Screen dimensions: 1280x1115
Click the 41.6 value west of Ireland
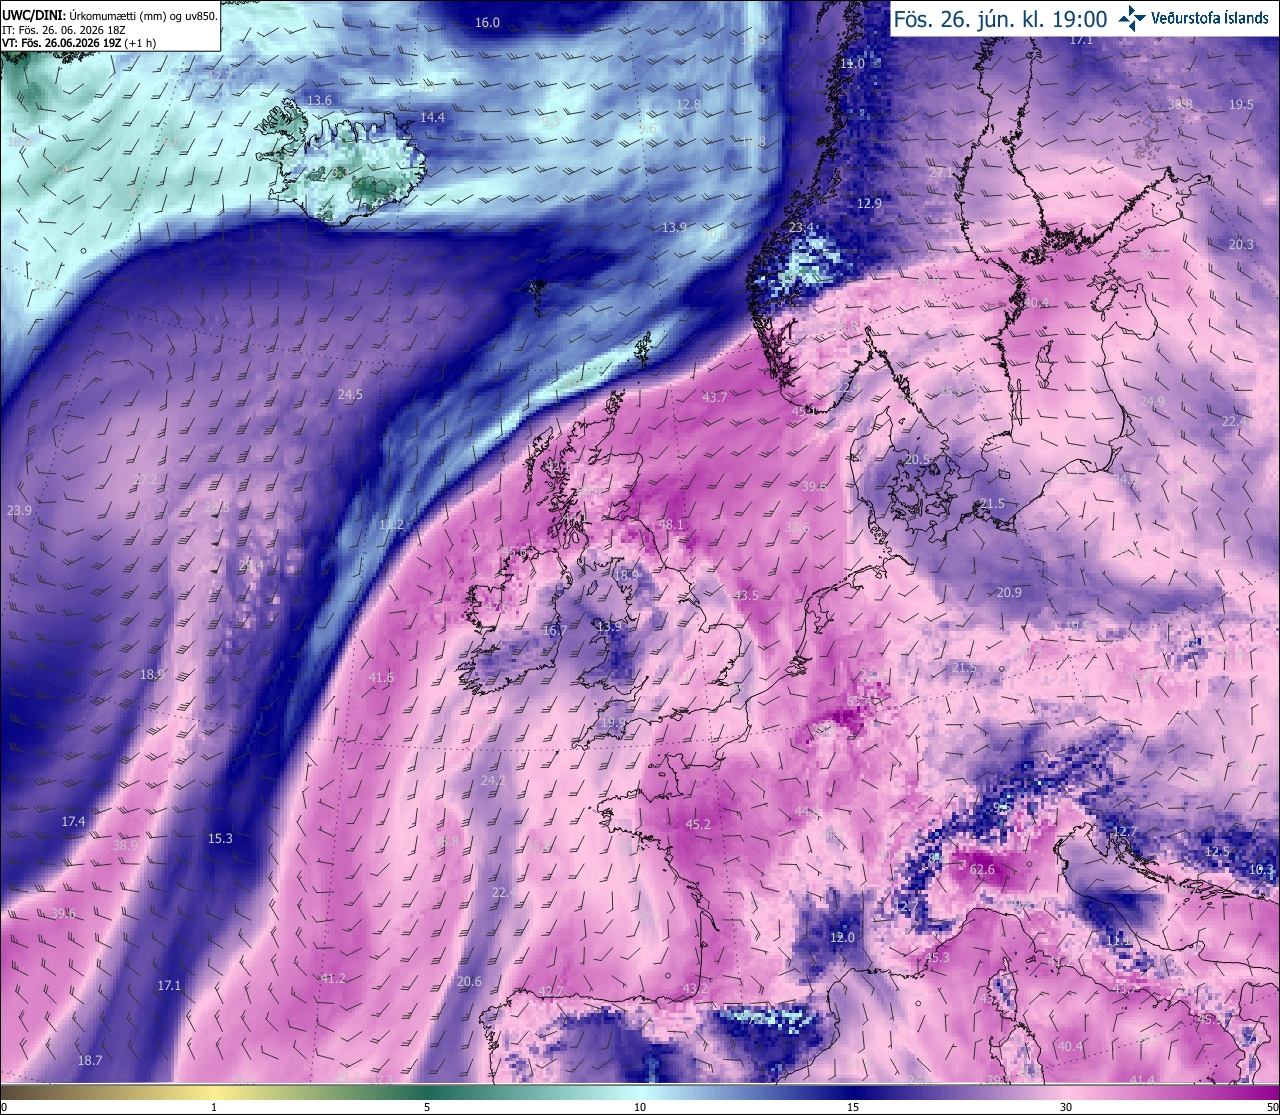pyautogui.click(x=381, y=678)
